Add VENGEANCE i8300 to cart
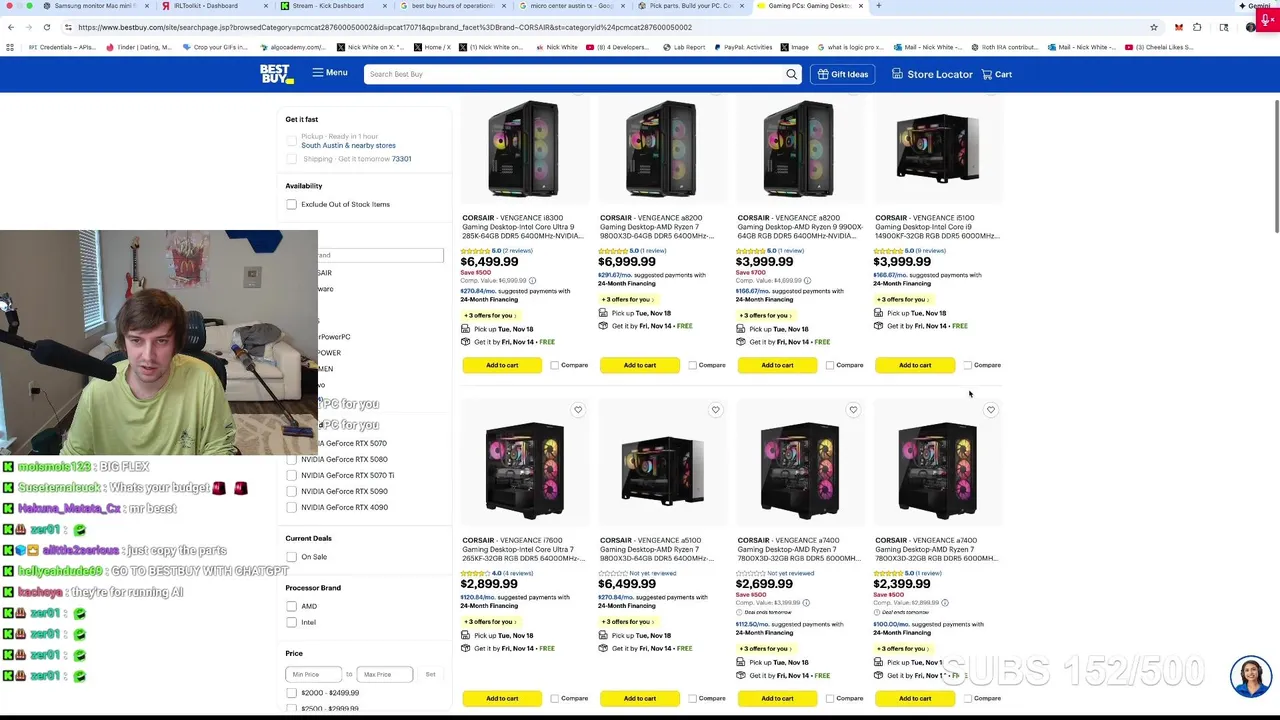The width and height of the screenshot is (1280, 720). pyautogui.click(x=502, y=365)
